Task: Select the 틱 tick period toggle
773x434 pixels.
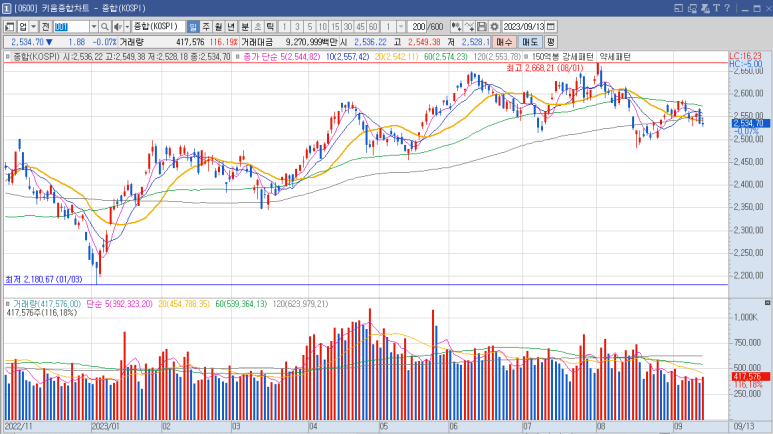Action: tap(270, 27)
